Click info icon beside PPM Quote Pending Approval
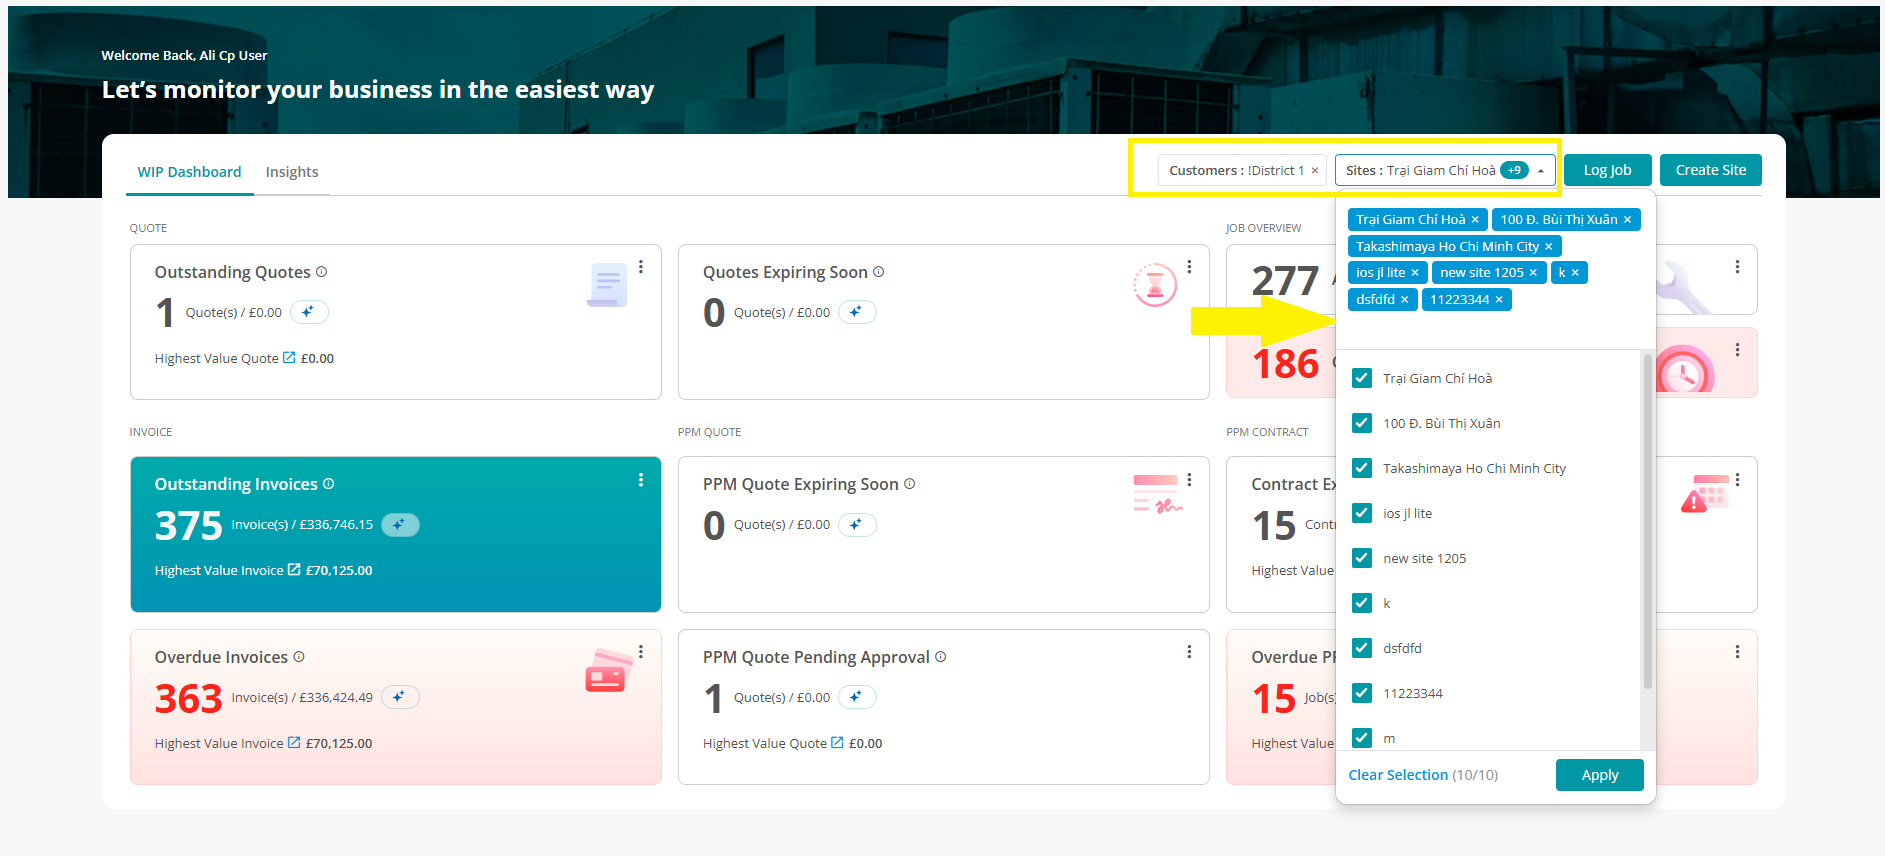The height and width of the screenshot is (856, 1885). pyautogui.click(x=940, y=657)
